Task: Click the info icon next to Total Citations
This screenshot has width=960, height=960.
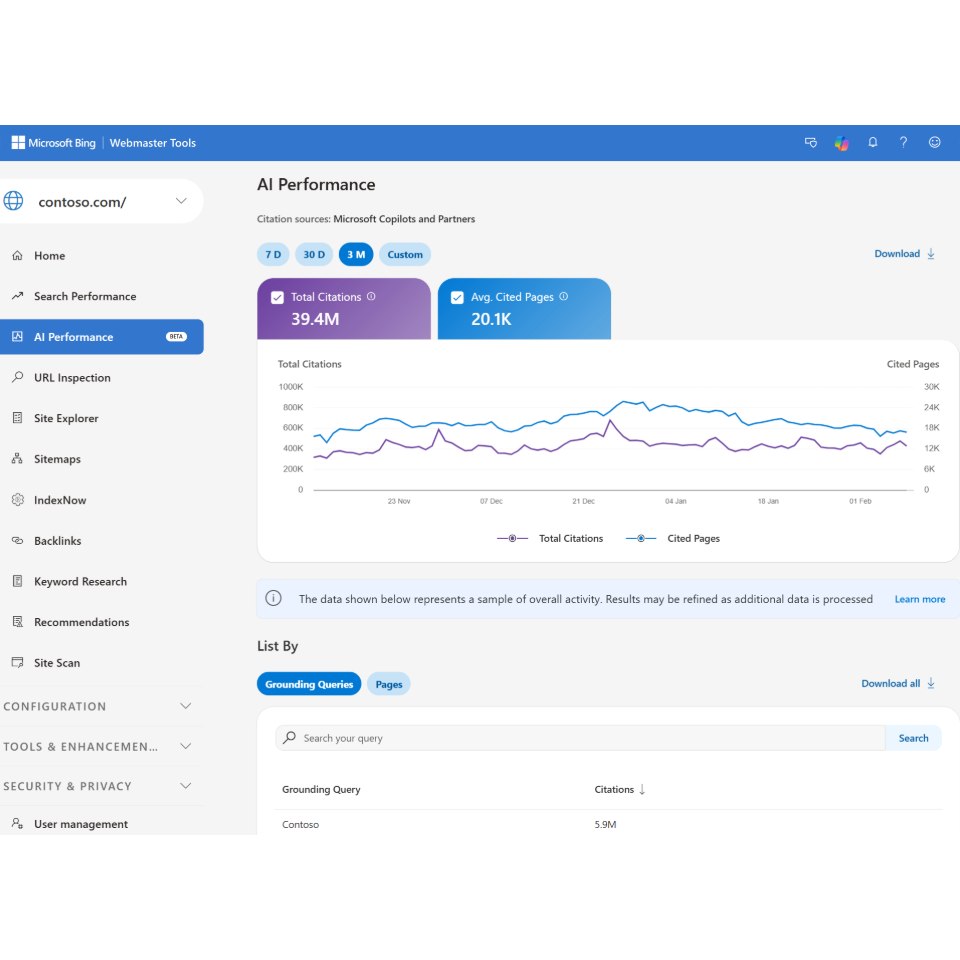Action: click(x=371, y=296)
